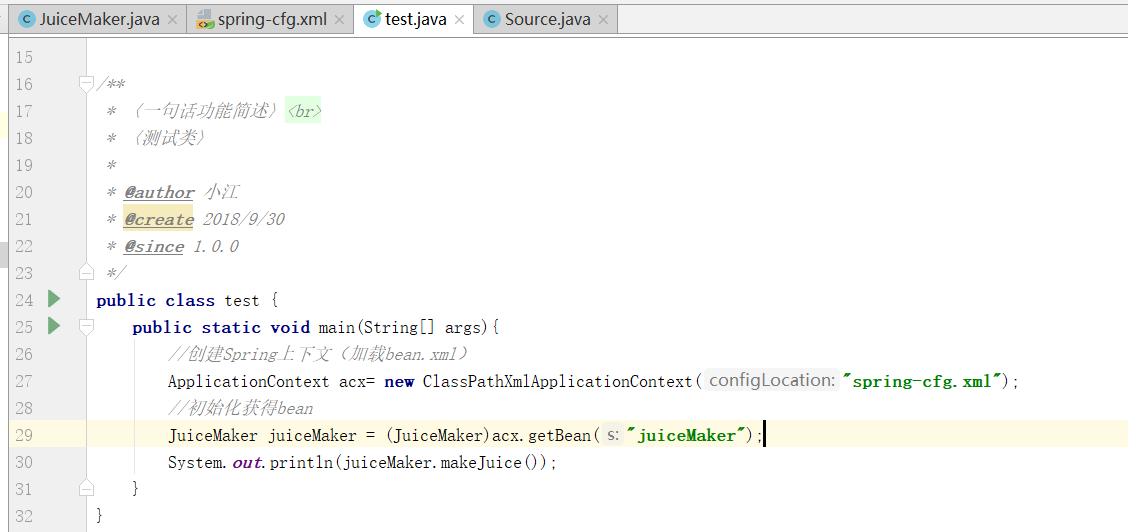
Task: Click the comment //初始化获得bean
Action: click(240, 408)
